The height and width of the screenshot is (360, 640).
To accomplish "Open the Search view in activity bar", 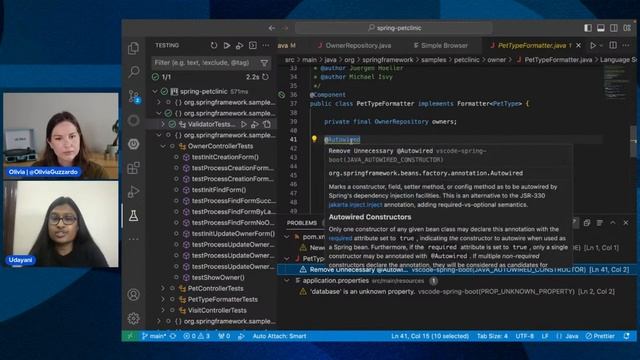I will [x=133, y=72].
